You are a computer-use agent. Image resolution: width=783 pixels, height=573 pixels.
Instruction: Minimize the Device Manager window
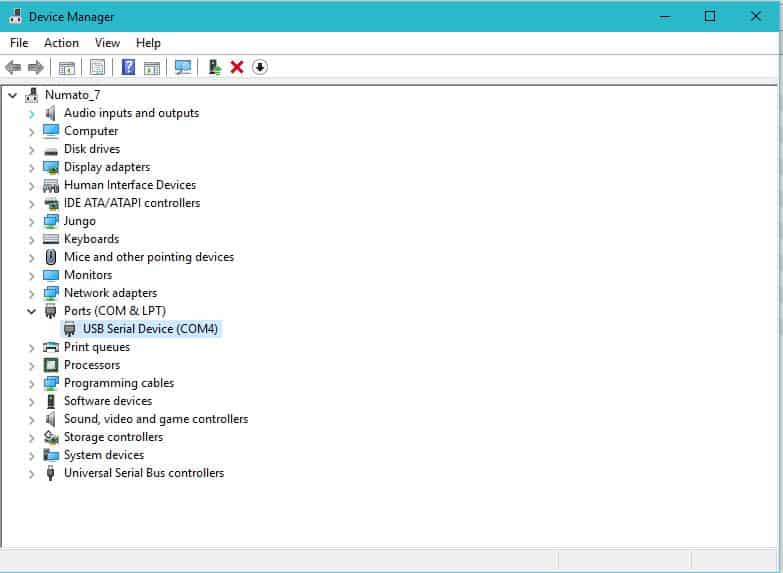point(665,16)
